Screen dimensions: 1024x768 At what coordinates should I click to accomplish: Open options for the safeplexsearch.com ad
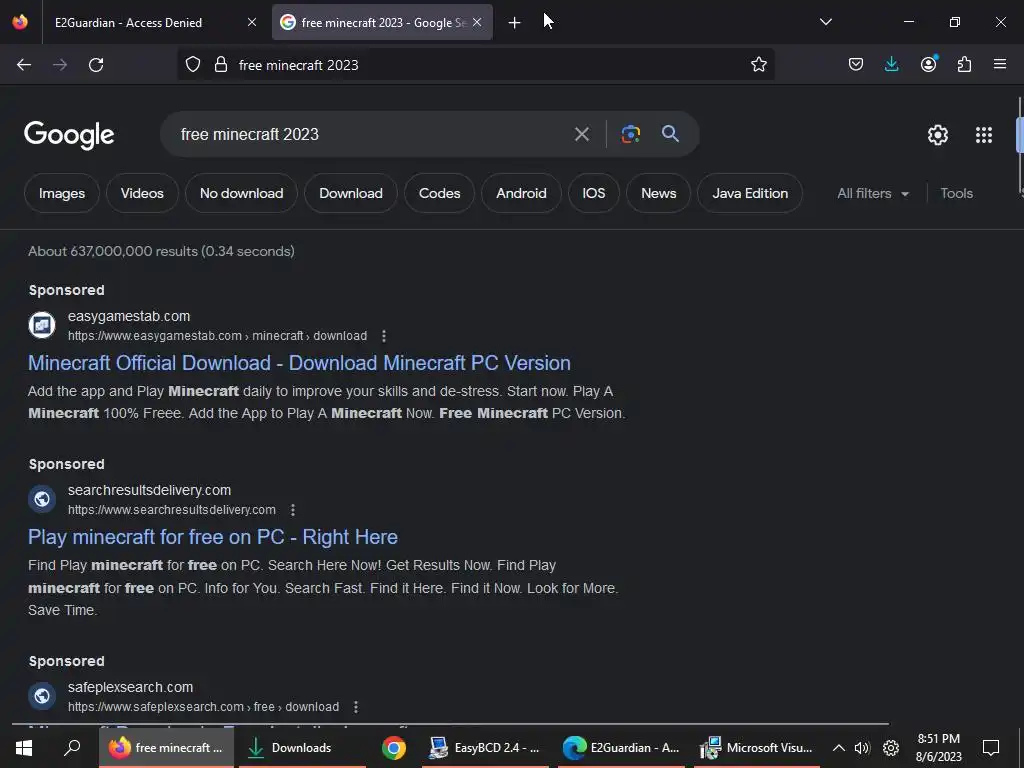coord(356,707)
